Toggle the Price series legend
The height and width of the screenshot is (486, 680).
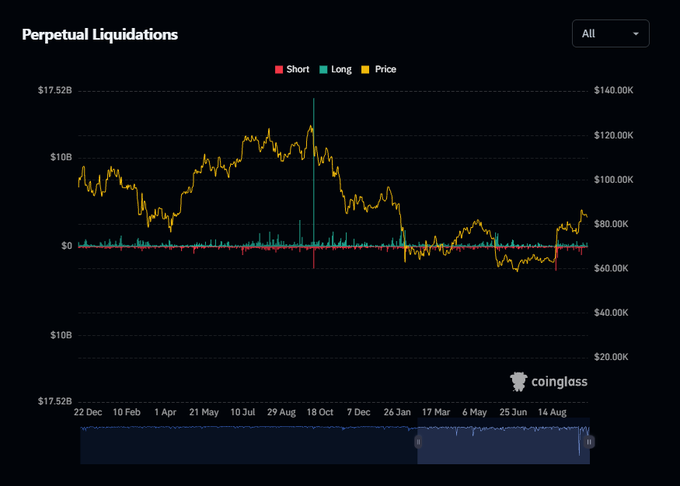click(x=379, y=69)
